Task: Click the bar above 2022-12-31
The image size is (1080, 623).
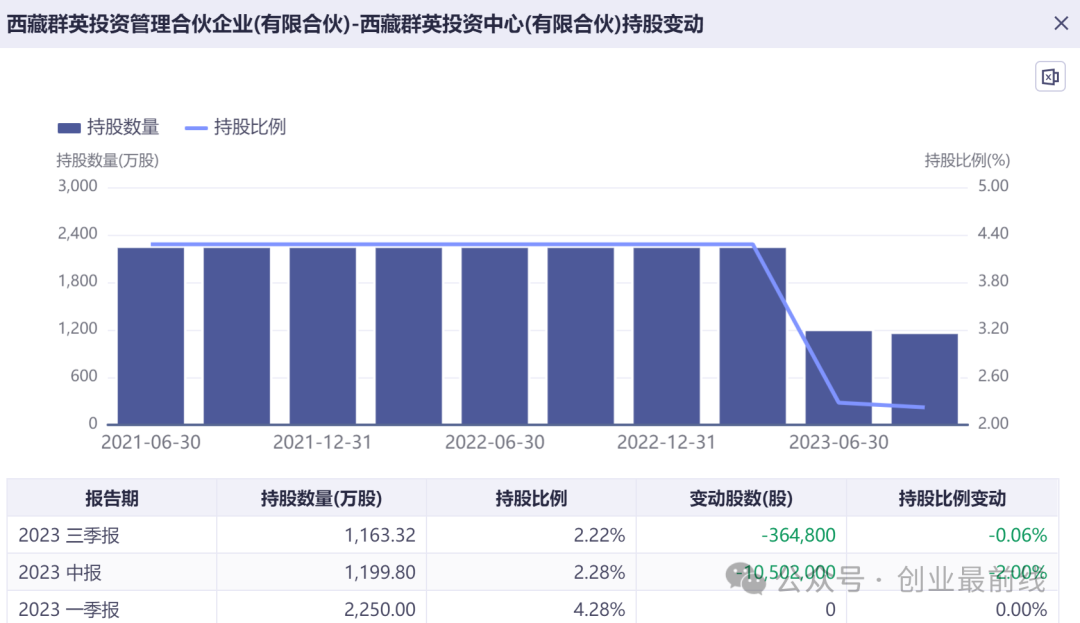Action: point(667,336)
